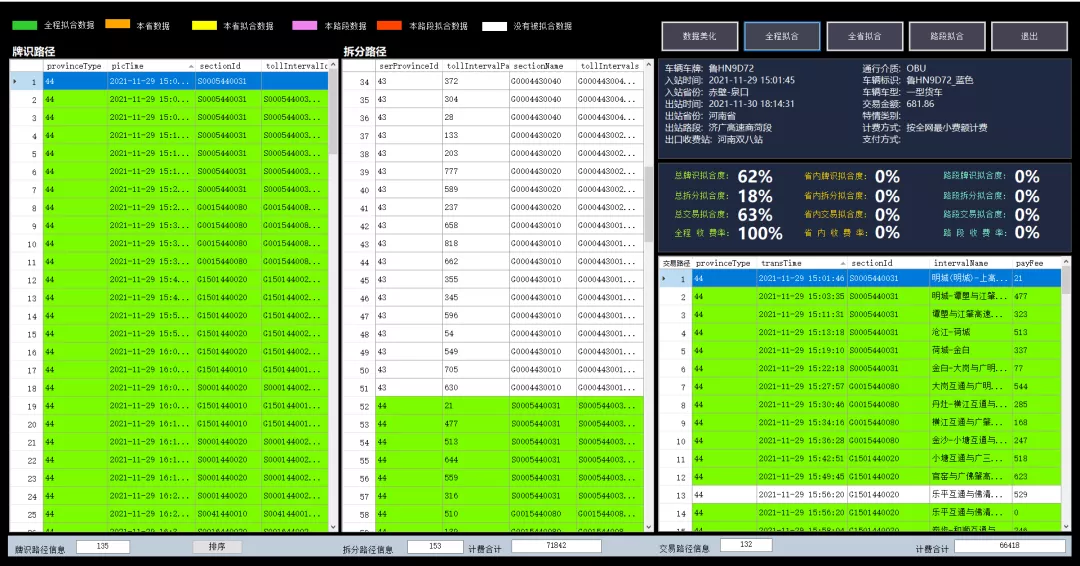Select row 52 in the 拆分路径 table
This screenshot has height=566, width=1080.
pyautogui.click(x=500, y=406)
